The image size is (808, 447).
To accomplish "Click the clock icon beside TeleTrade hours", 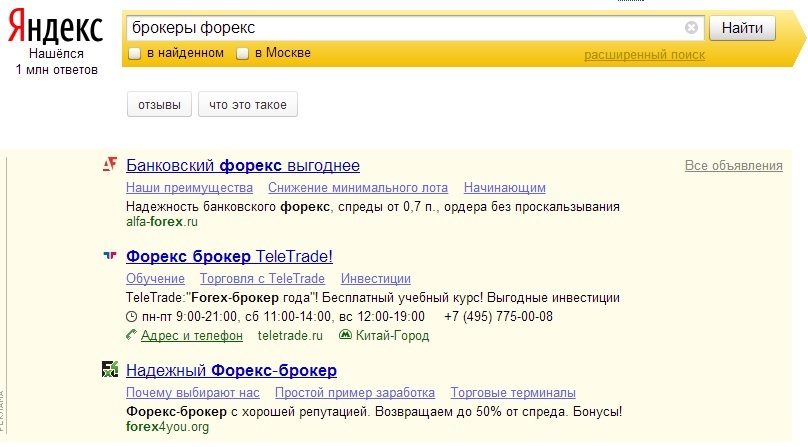I will (x=132, y=317).
